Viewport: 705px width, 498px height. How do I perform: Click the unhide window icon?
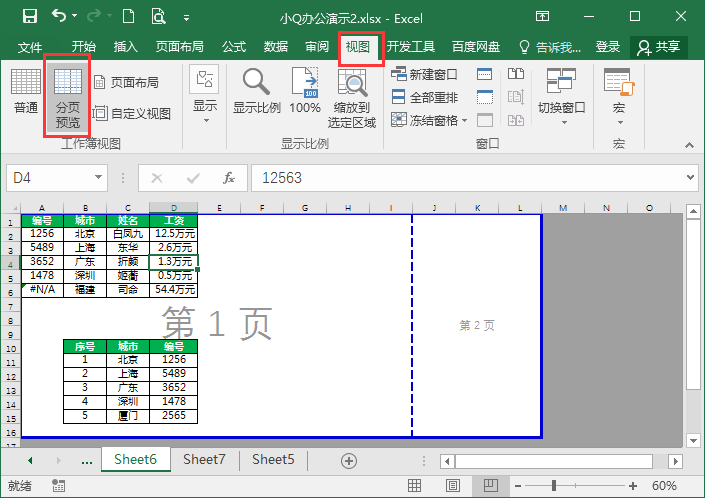[484, 120]
